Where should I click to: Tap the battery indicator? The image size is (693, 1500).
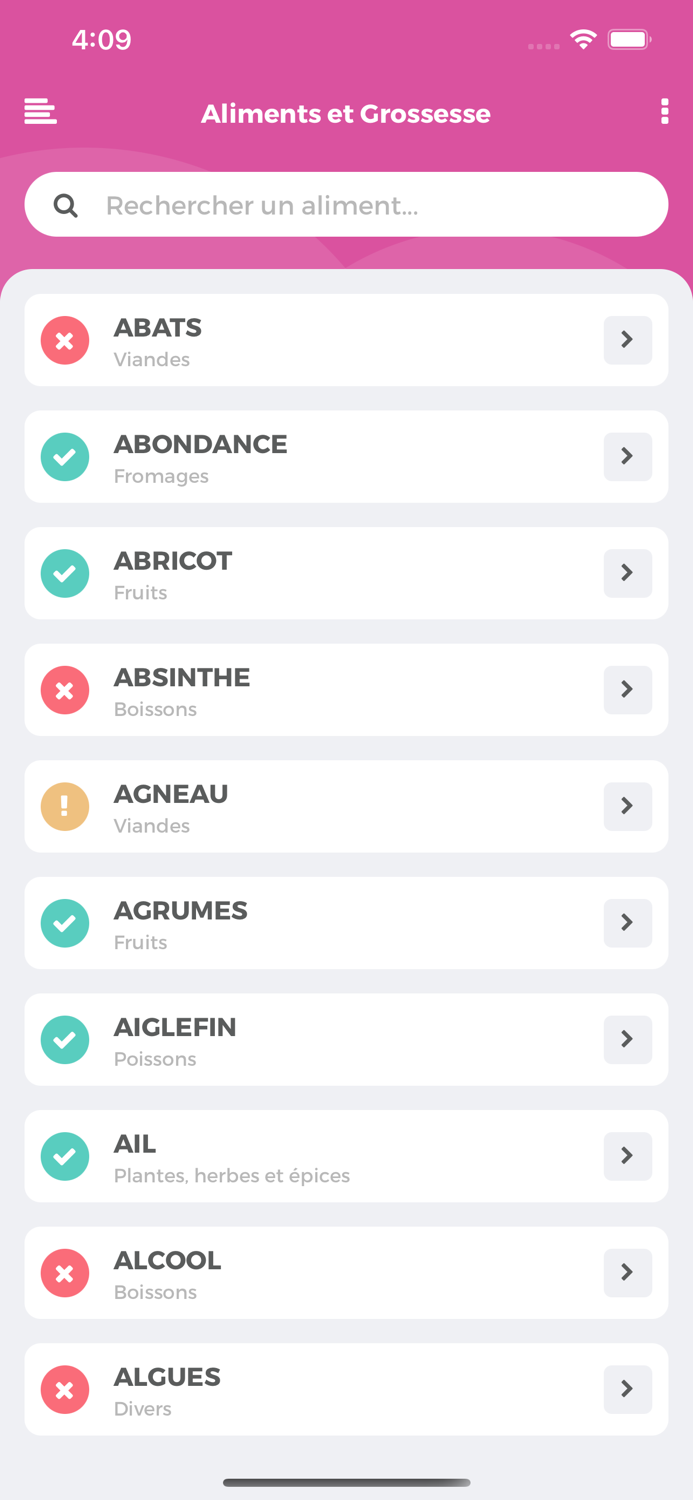[x=629, y=40]
